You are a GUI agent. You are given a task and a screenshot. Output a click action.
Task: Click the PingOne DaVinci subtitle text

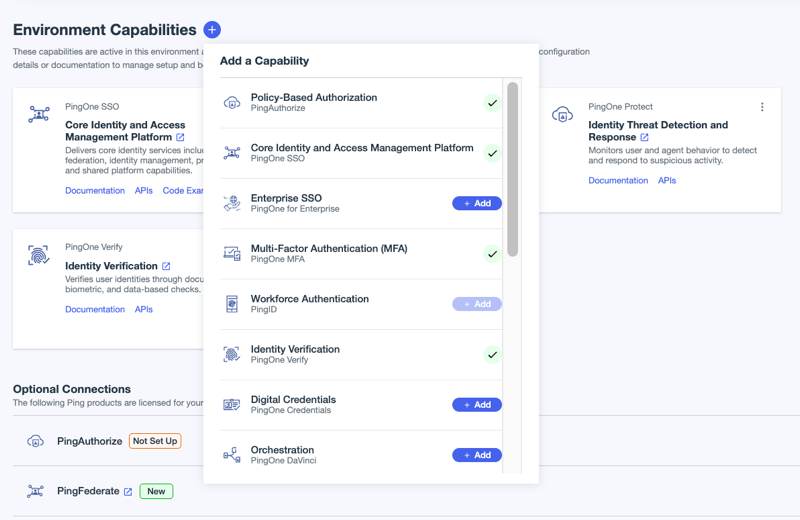pos(283,460)
